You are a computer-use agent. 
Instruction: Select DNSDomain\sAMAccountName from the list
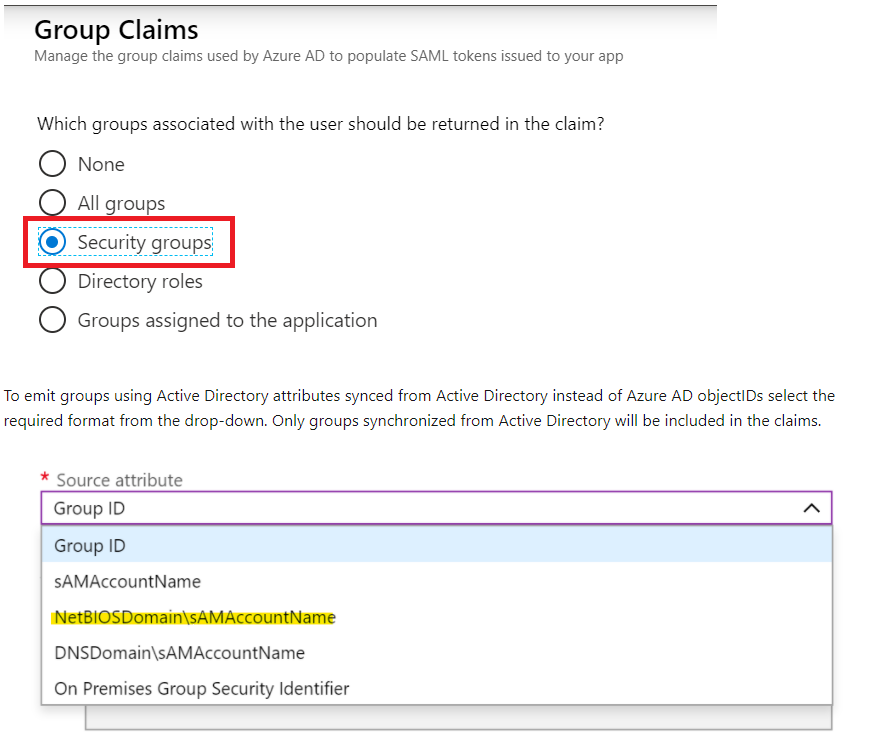pos(179,653)
